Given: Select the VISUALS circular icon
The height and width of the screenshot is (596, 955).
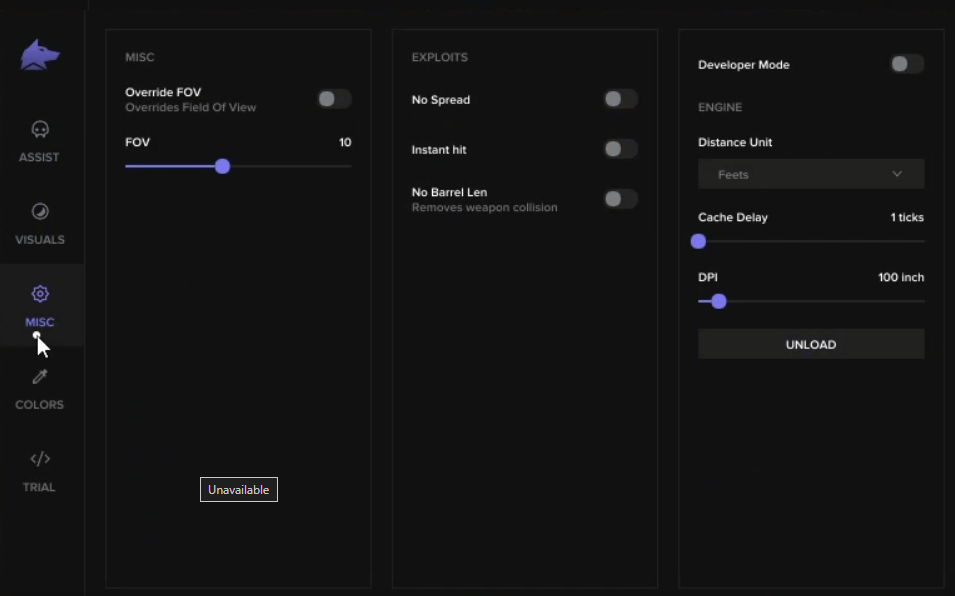Looking at the screenshot, I should pyautogui.click(x=40, y=211).
